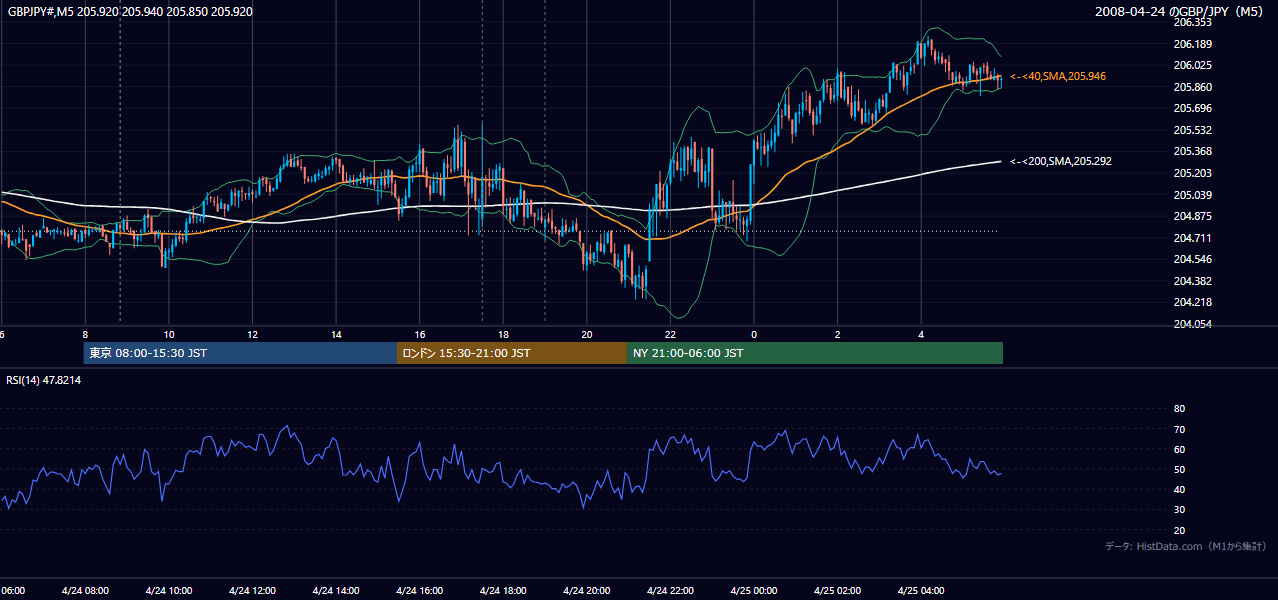Click price axis value 204.875
The width and height of the screenshot is (1278, 600).
click(1192, 216)
